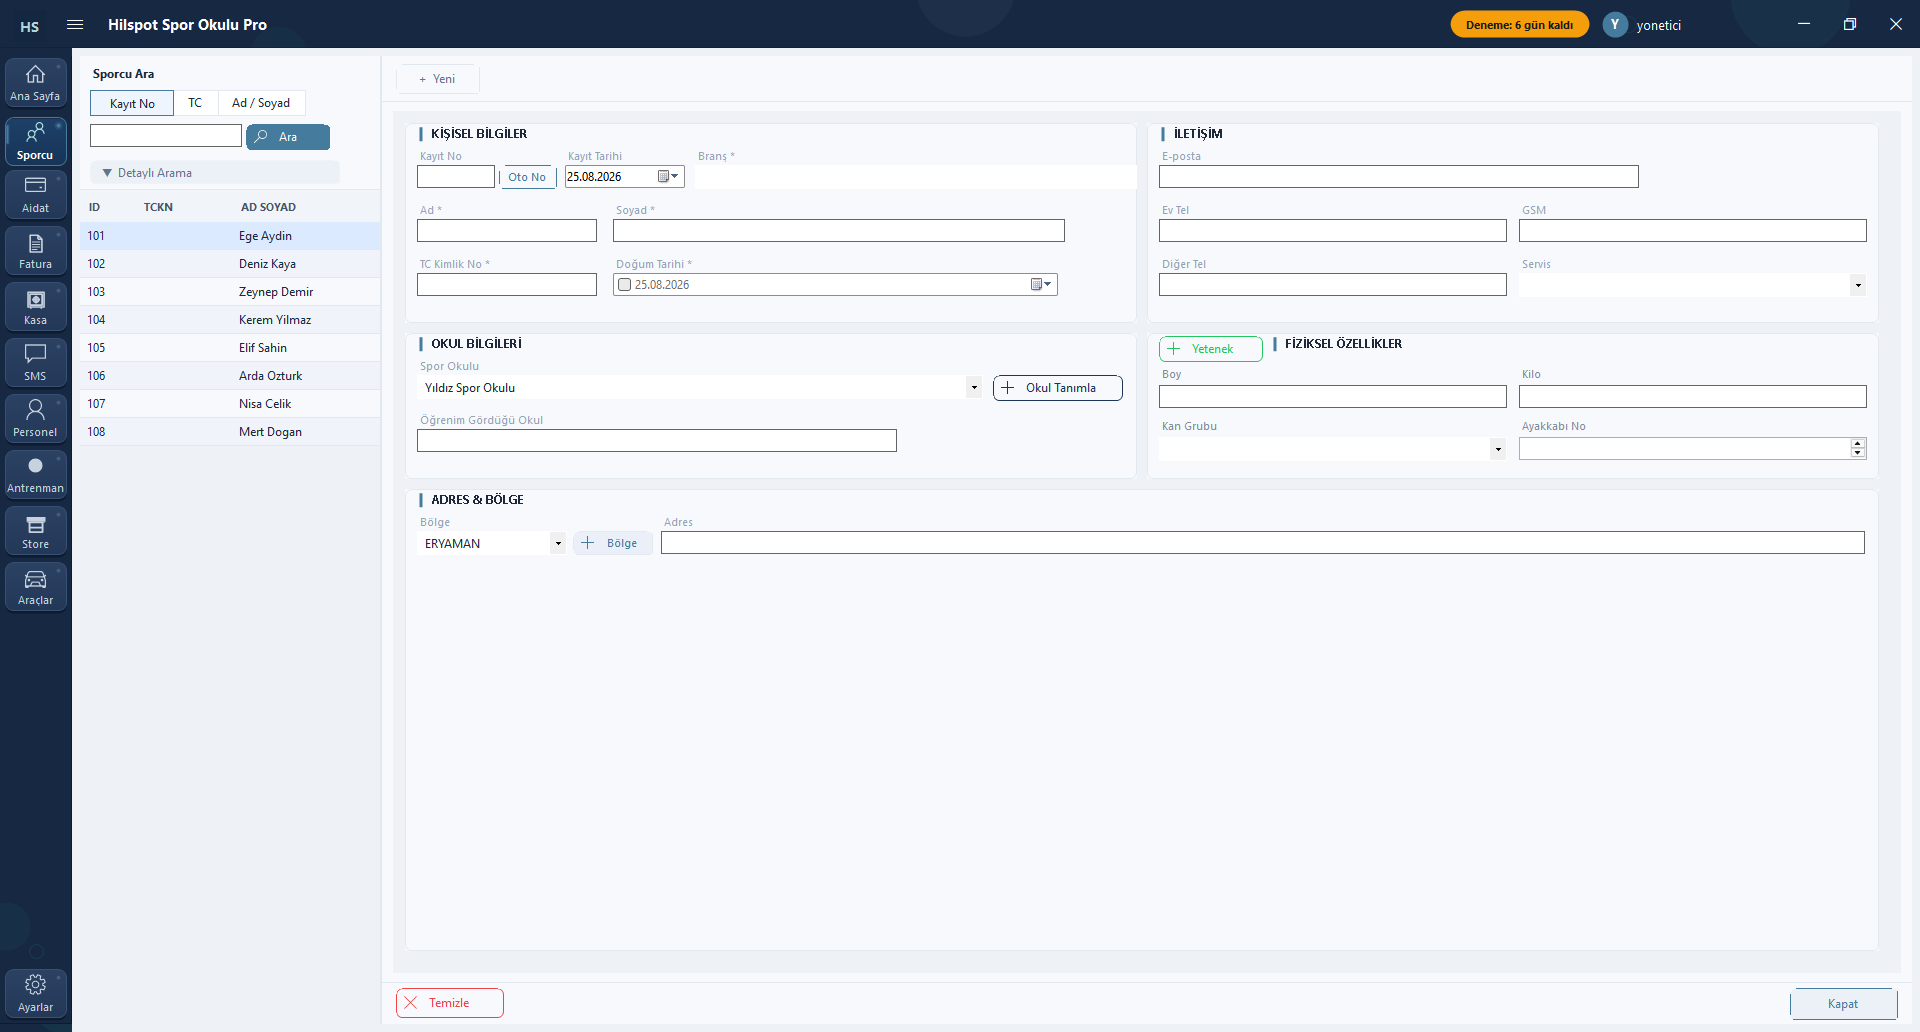This screenshot has width=1920, height=1032.
Task: Open the Ana Sayfa home icon
Action: (35, 83)
